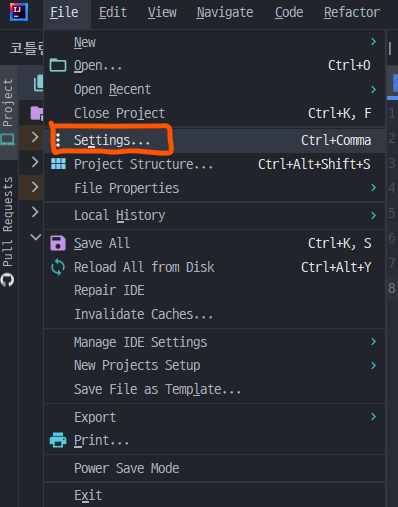Click the three-dot icon beside Settings
Image resolution: width=398 pixels, height=507 pixels.
click(x=58, y=140)
